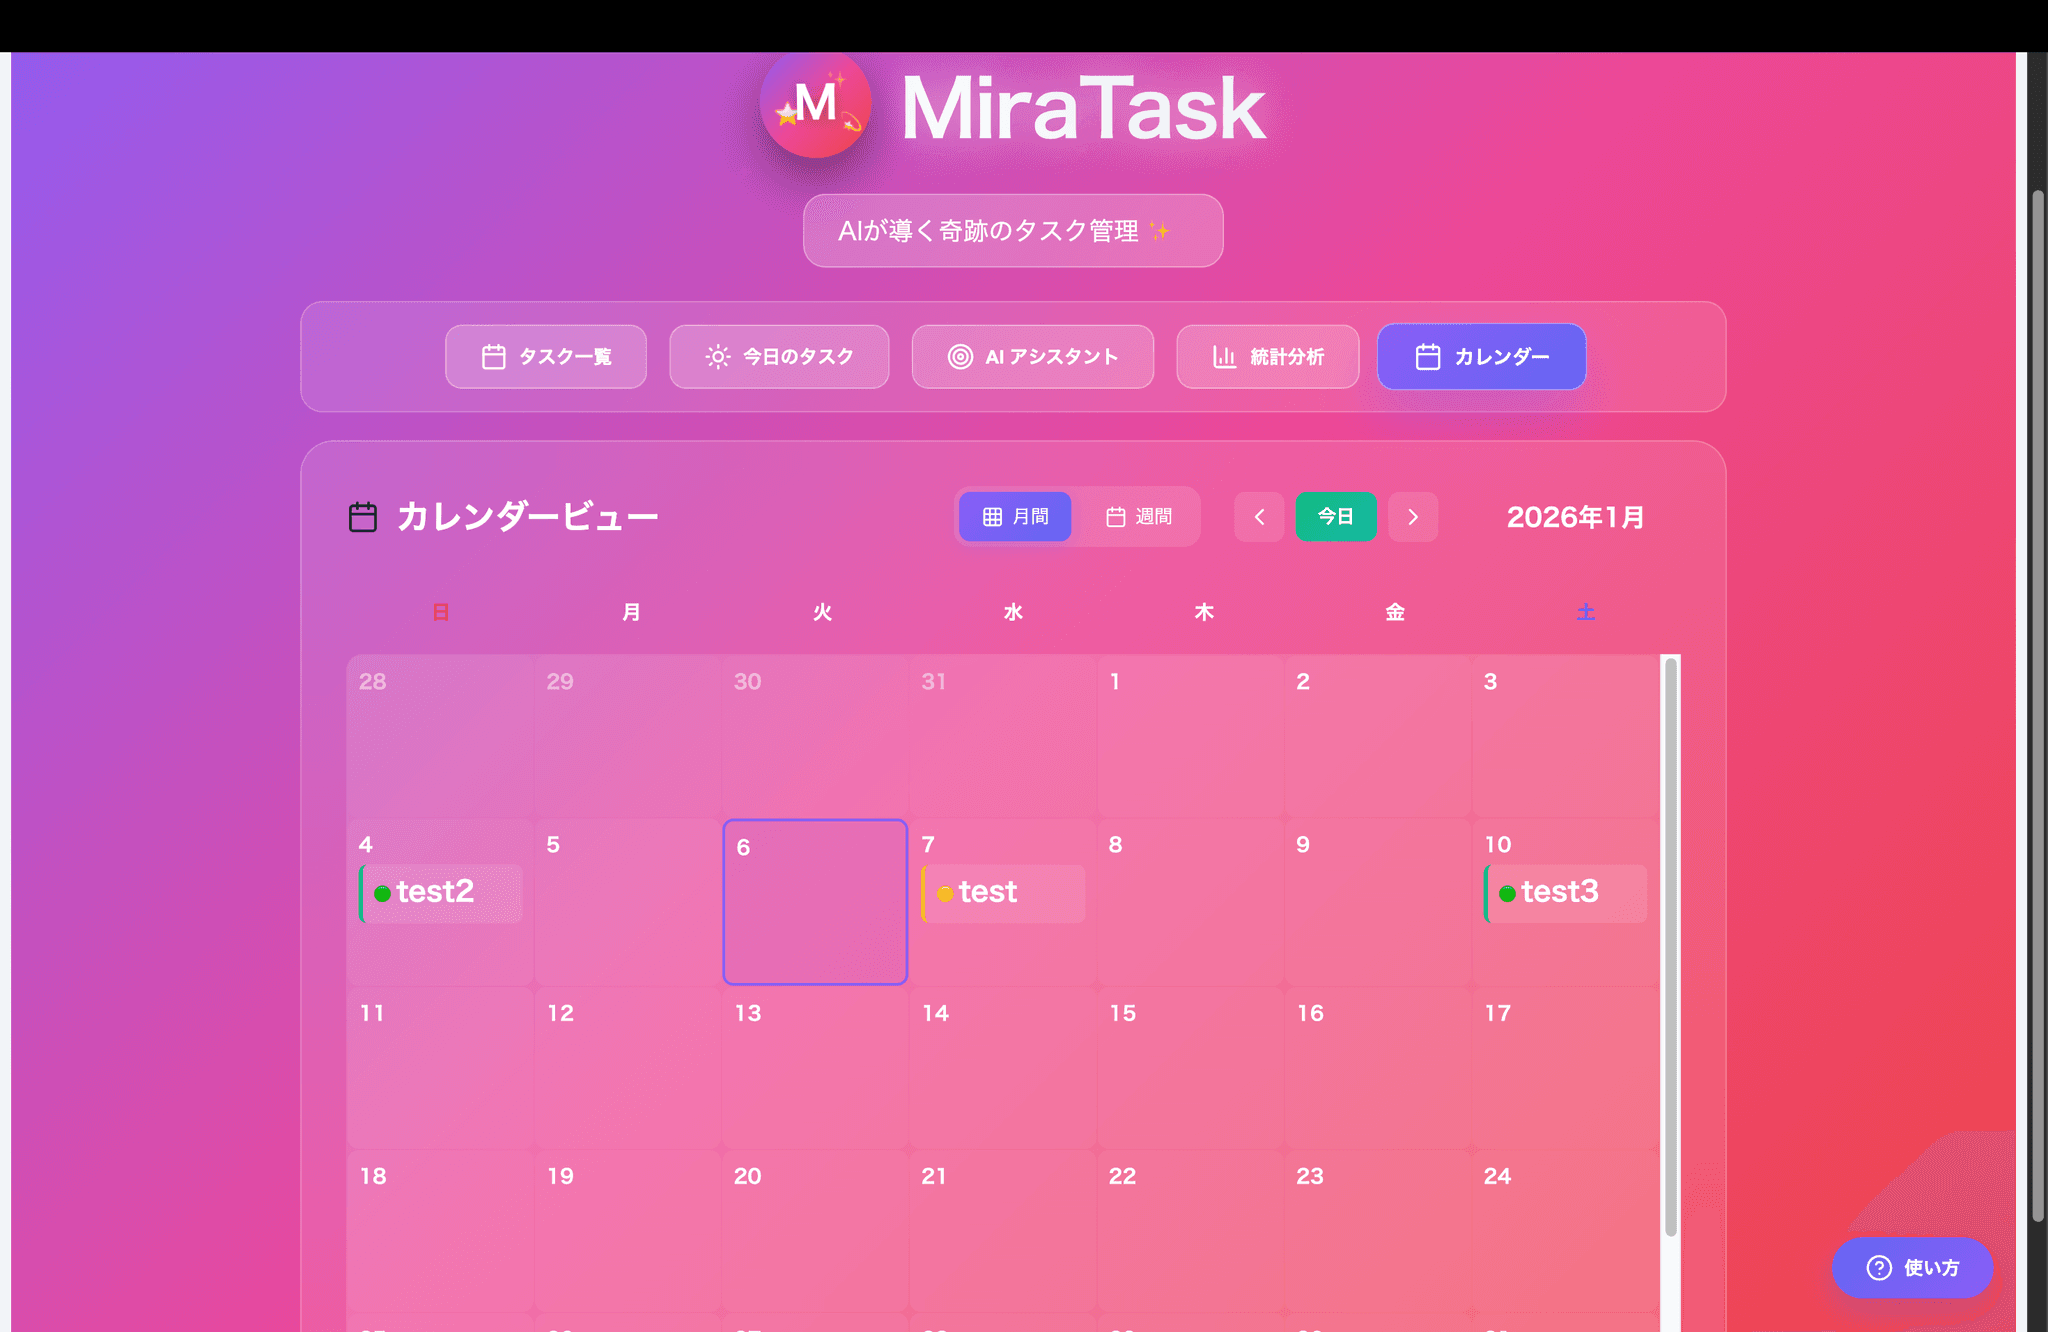Screen dimensions: 2048x1332
Task: Switch calendar to 週間 weekly view
Action: click(1139, 517)
